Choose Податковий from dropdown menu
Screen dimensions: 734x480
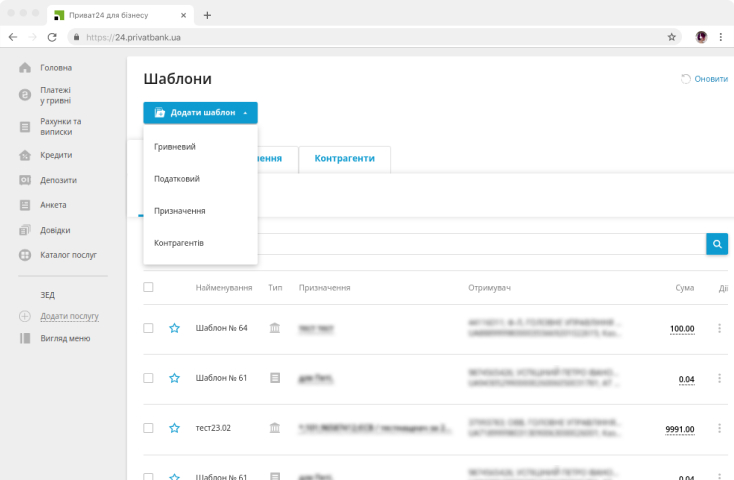[x=177, y=179]
